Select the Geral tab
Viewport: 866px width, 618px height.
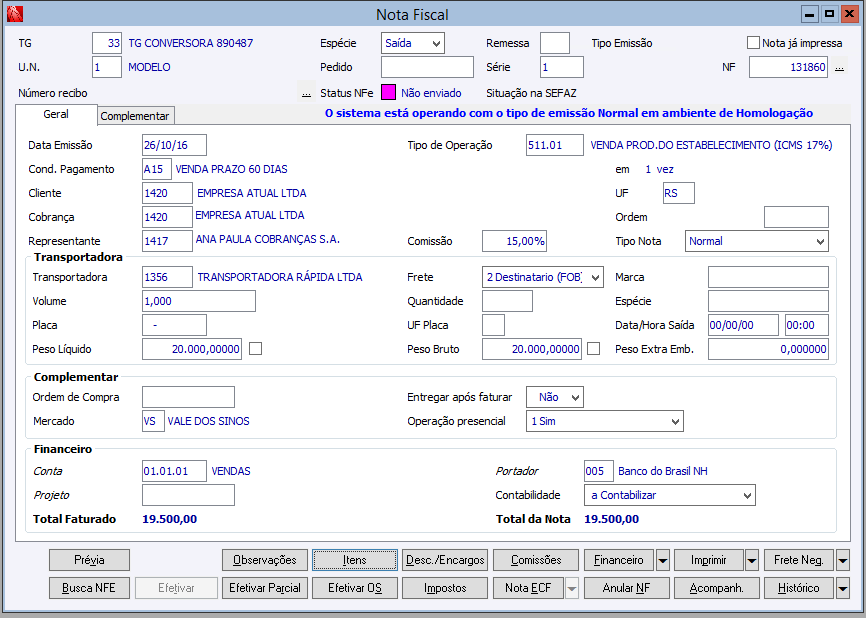(56, 115)
